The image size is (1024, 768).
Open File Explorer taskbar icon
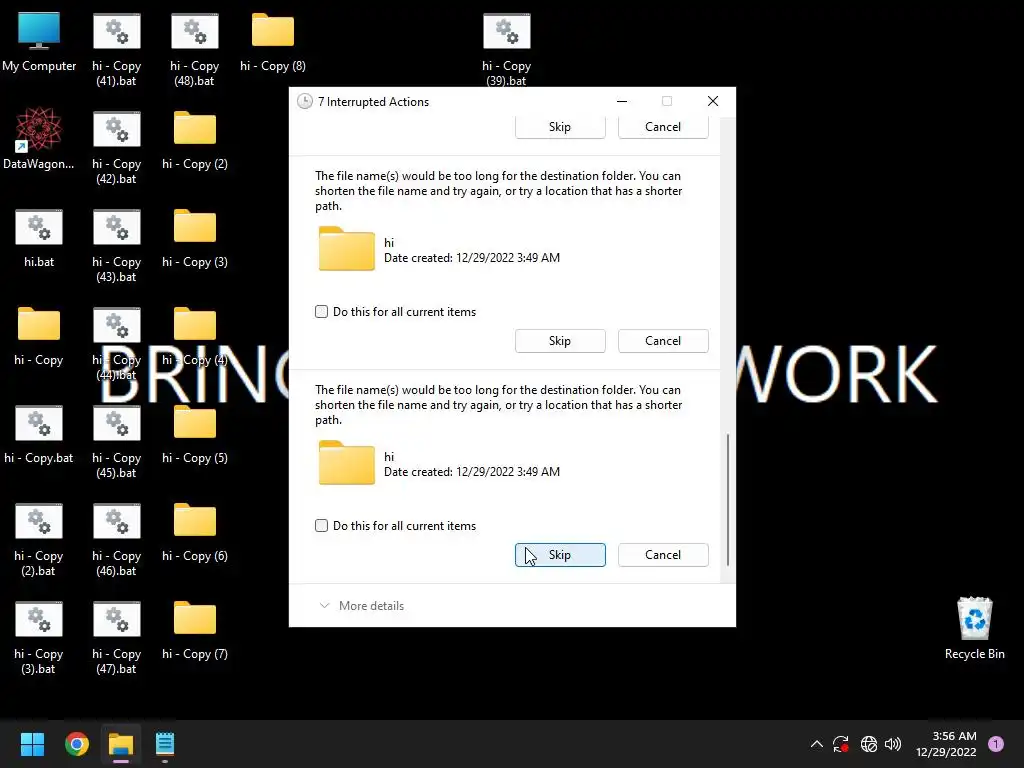click(x=121, y=744)
